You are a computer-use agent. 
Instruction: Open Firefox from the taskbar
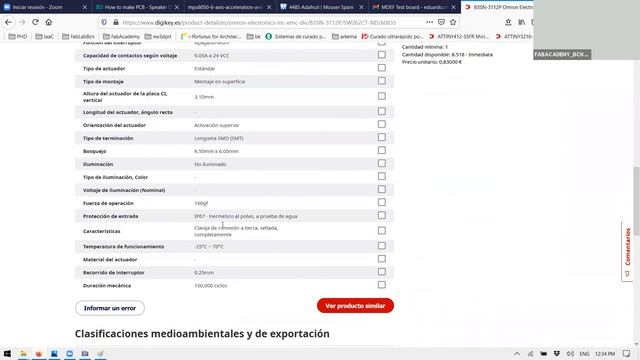(39, 353)
